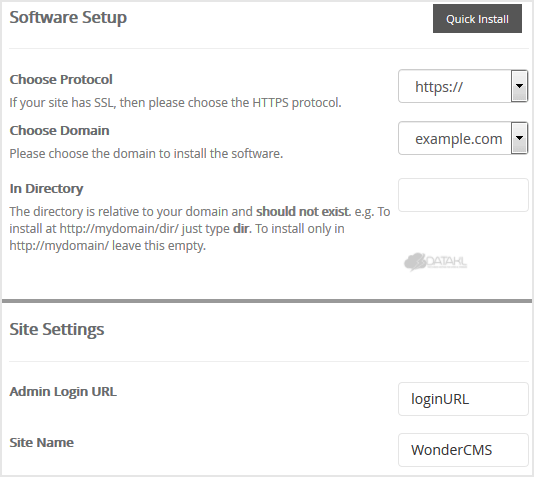Click the domain hint text starting 'Please choose the domain'

coord(146,154)
